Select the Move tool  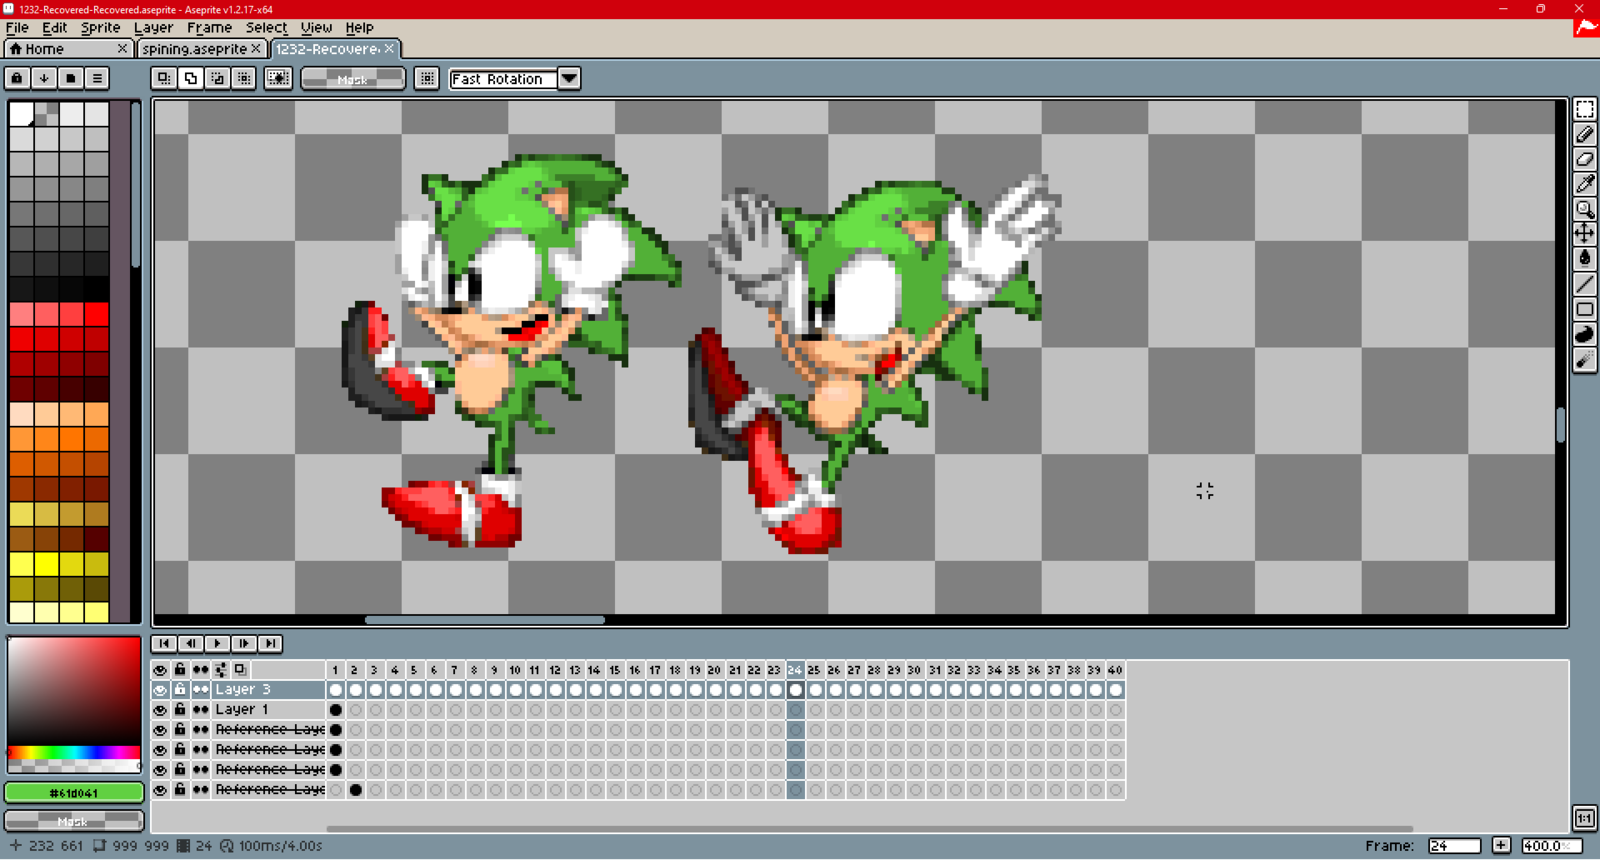1585,234
